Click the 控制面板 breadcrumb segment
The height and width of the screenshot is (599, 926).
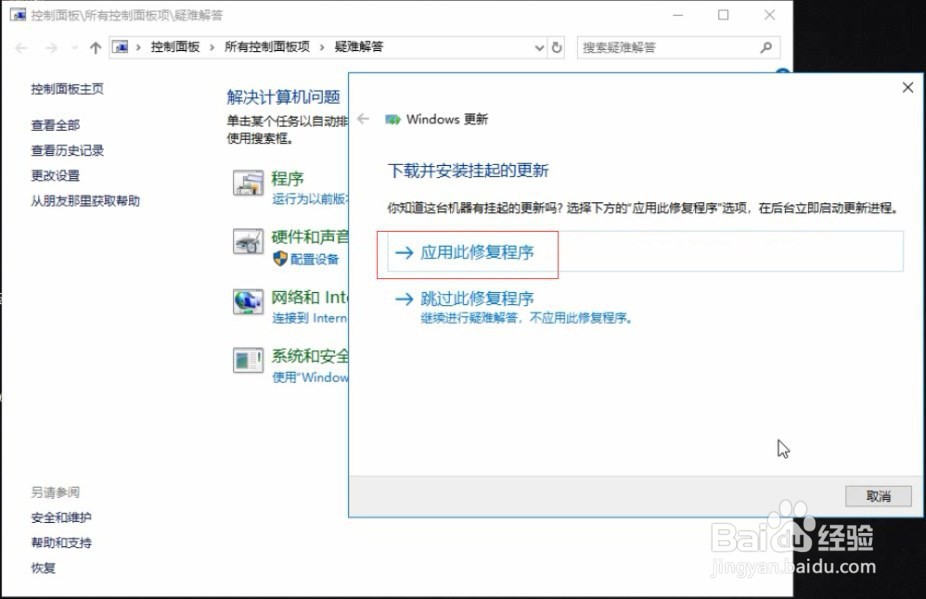point(175,47)
